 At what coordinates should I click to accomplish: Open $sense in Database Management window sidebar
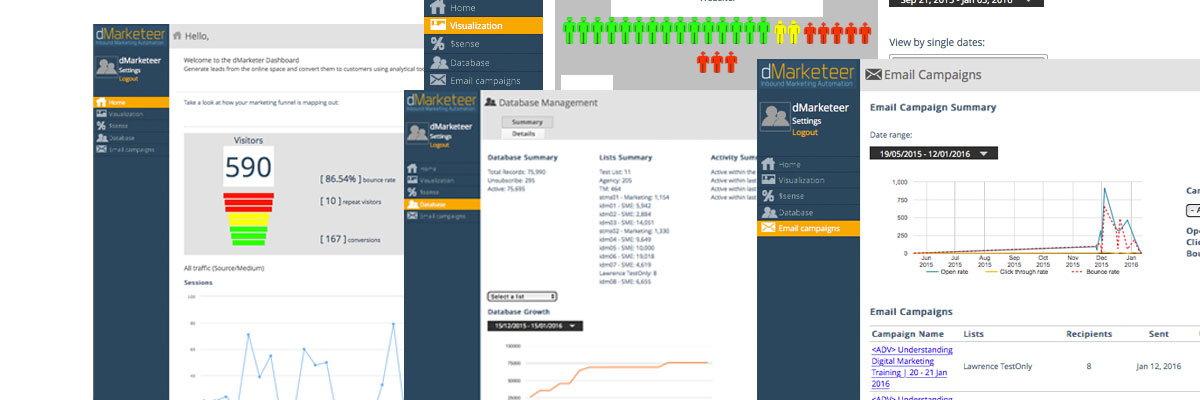click(x=441, y=192)
